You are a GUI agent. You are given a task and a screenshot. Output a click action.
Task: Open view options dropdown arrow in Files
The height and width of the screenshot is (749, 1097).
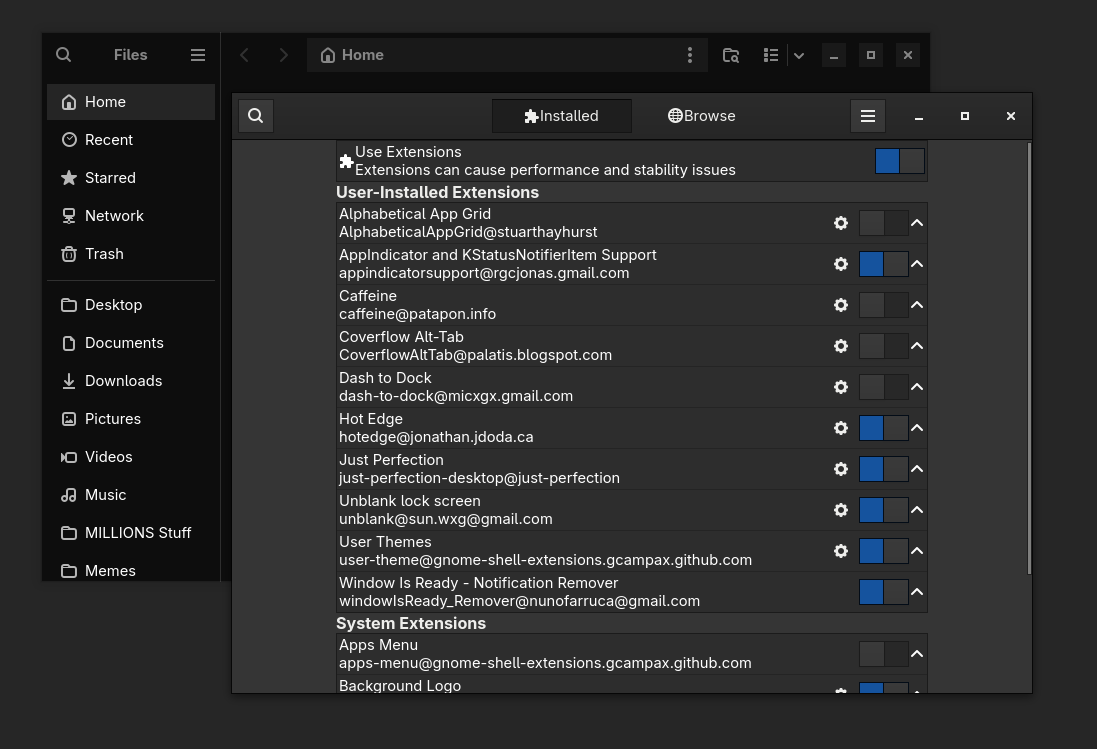tap(799, 55)
